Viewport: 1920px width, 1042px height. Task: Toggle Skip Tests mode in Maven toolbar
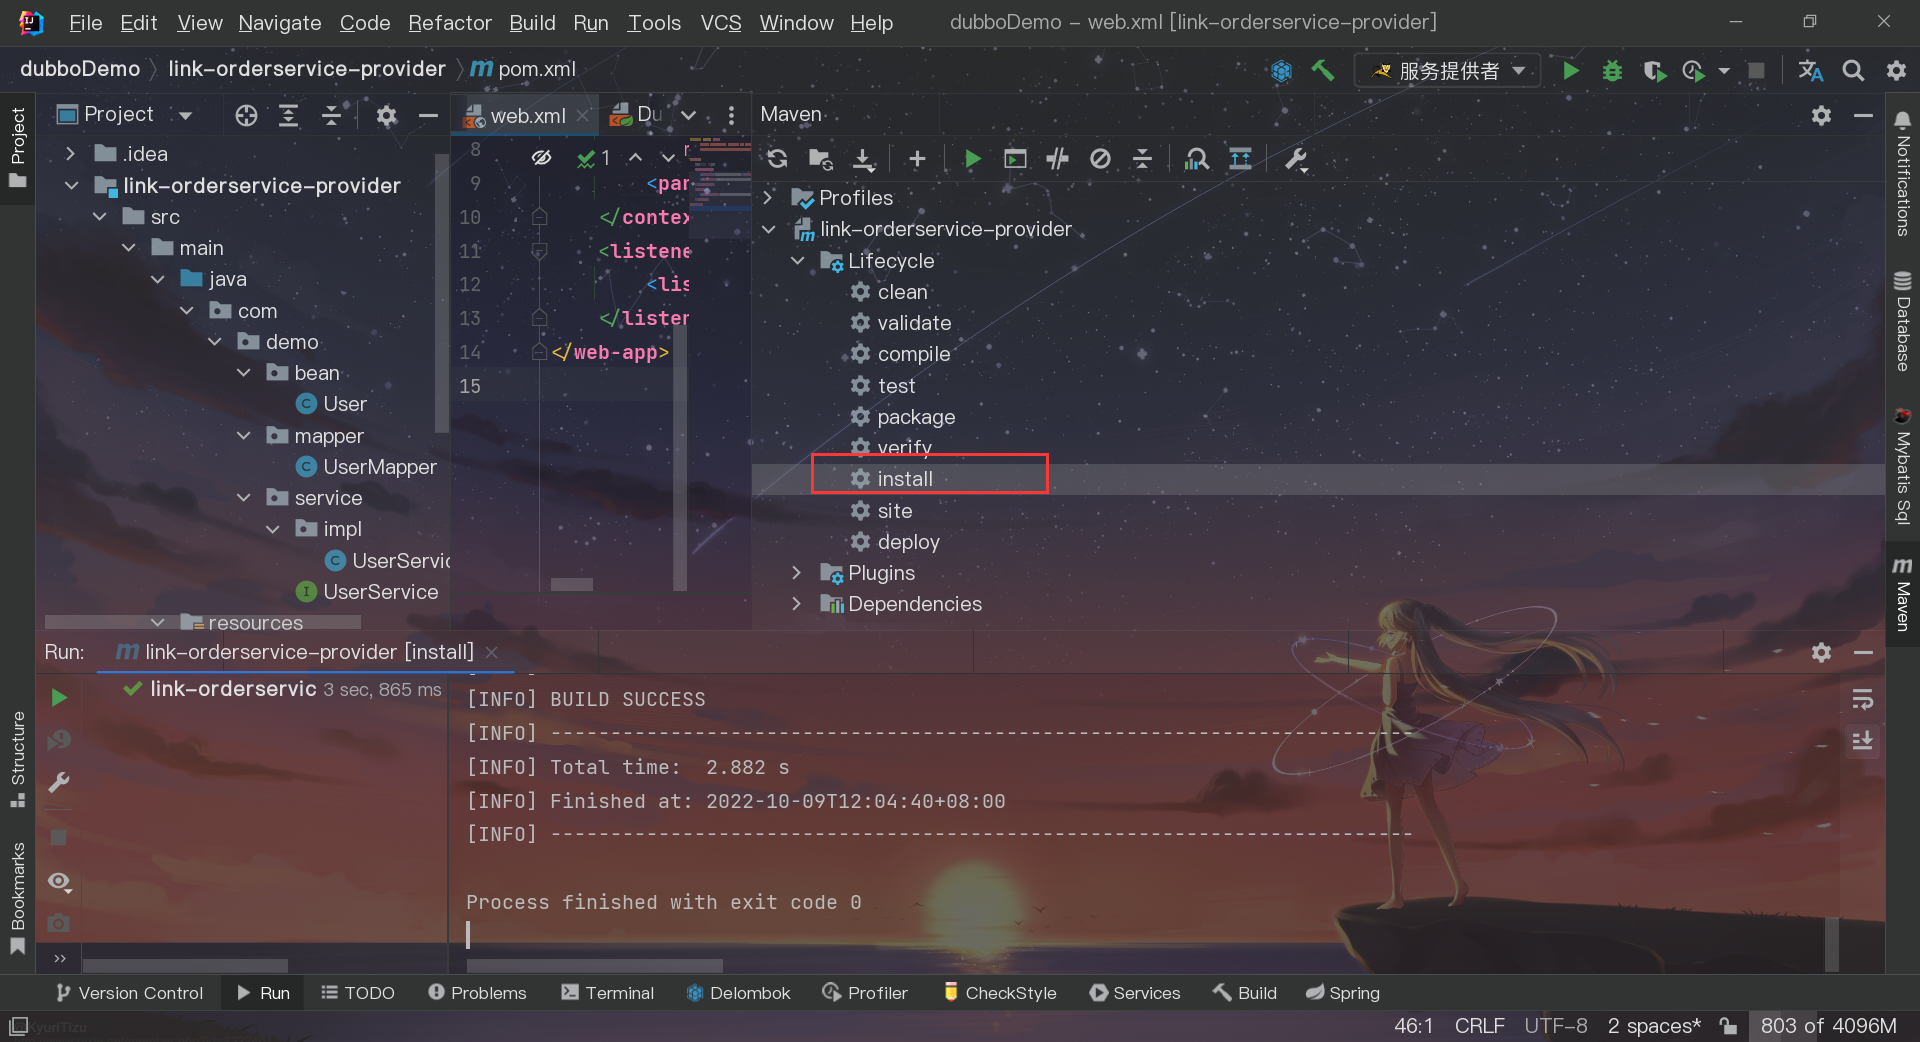(x=1100, y=159)
